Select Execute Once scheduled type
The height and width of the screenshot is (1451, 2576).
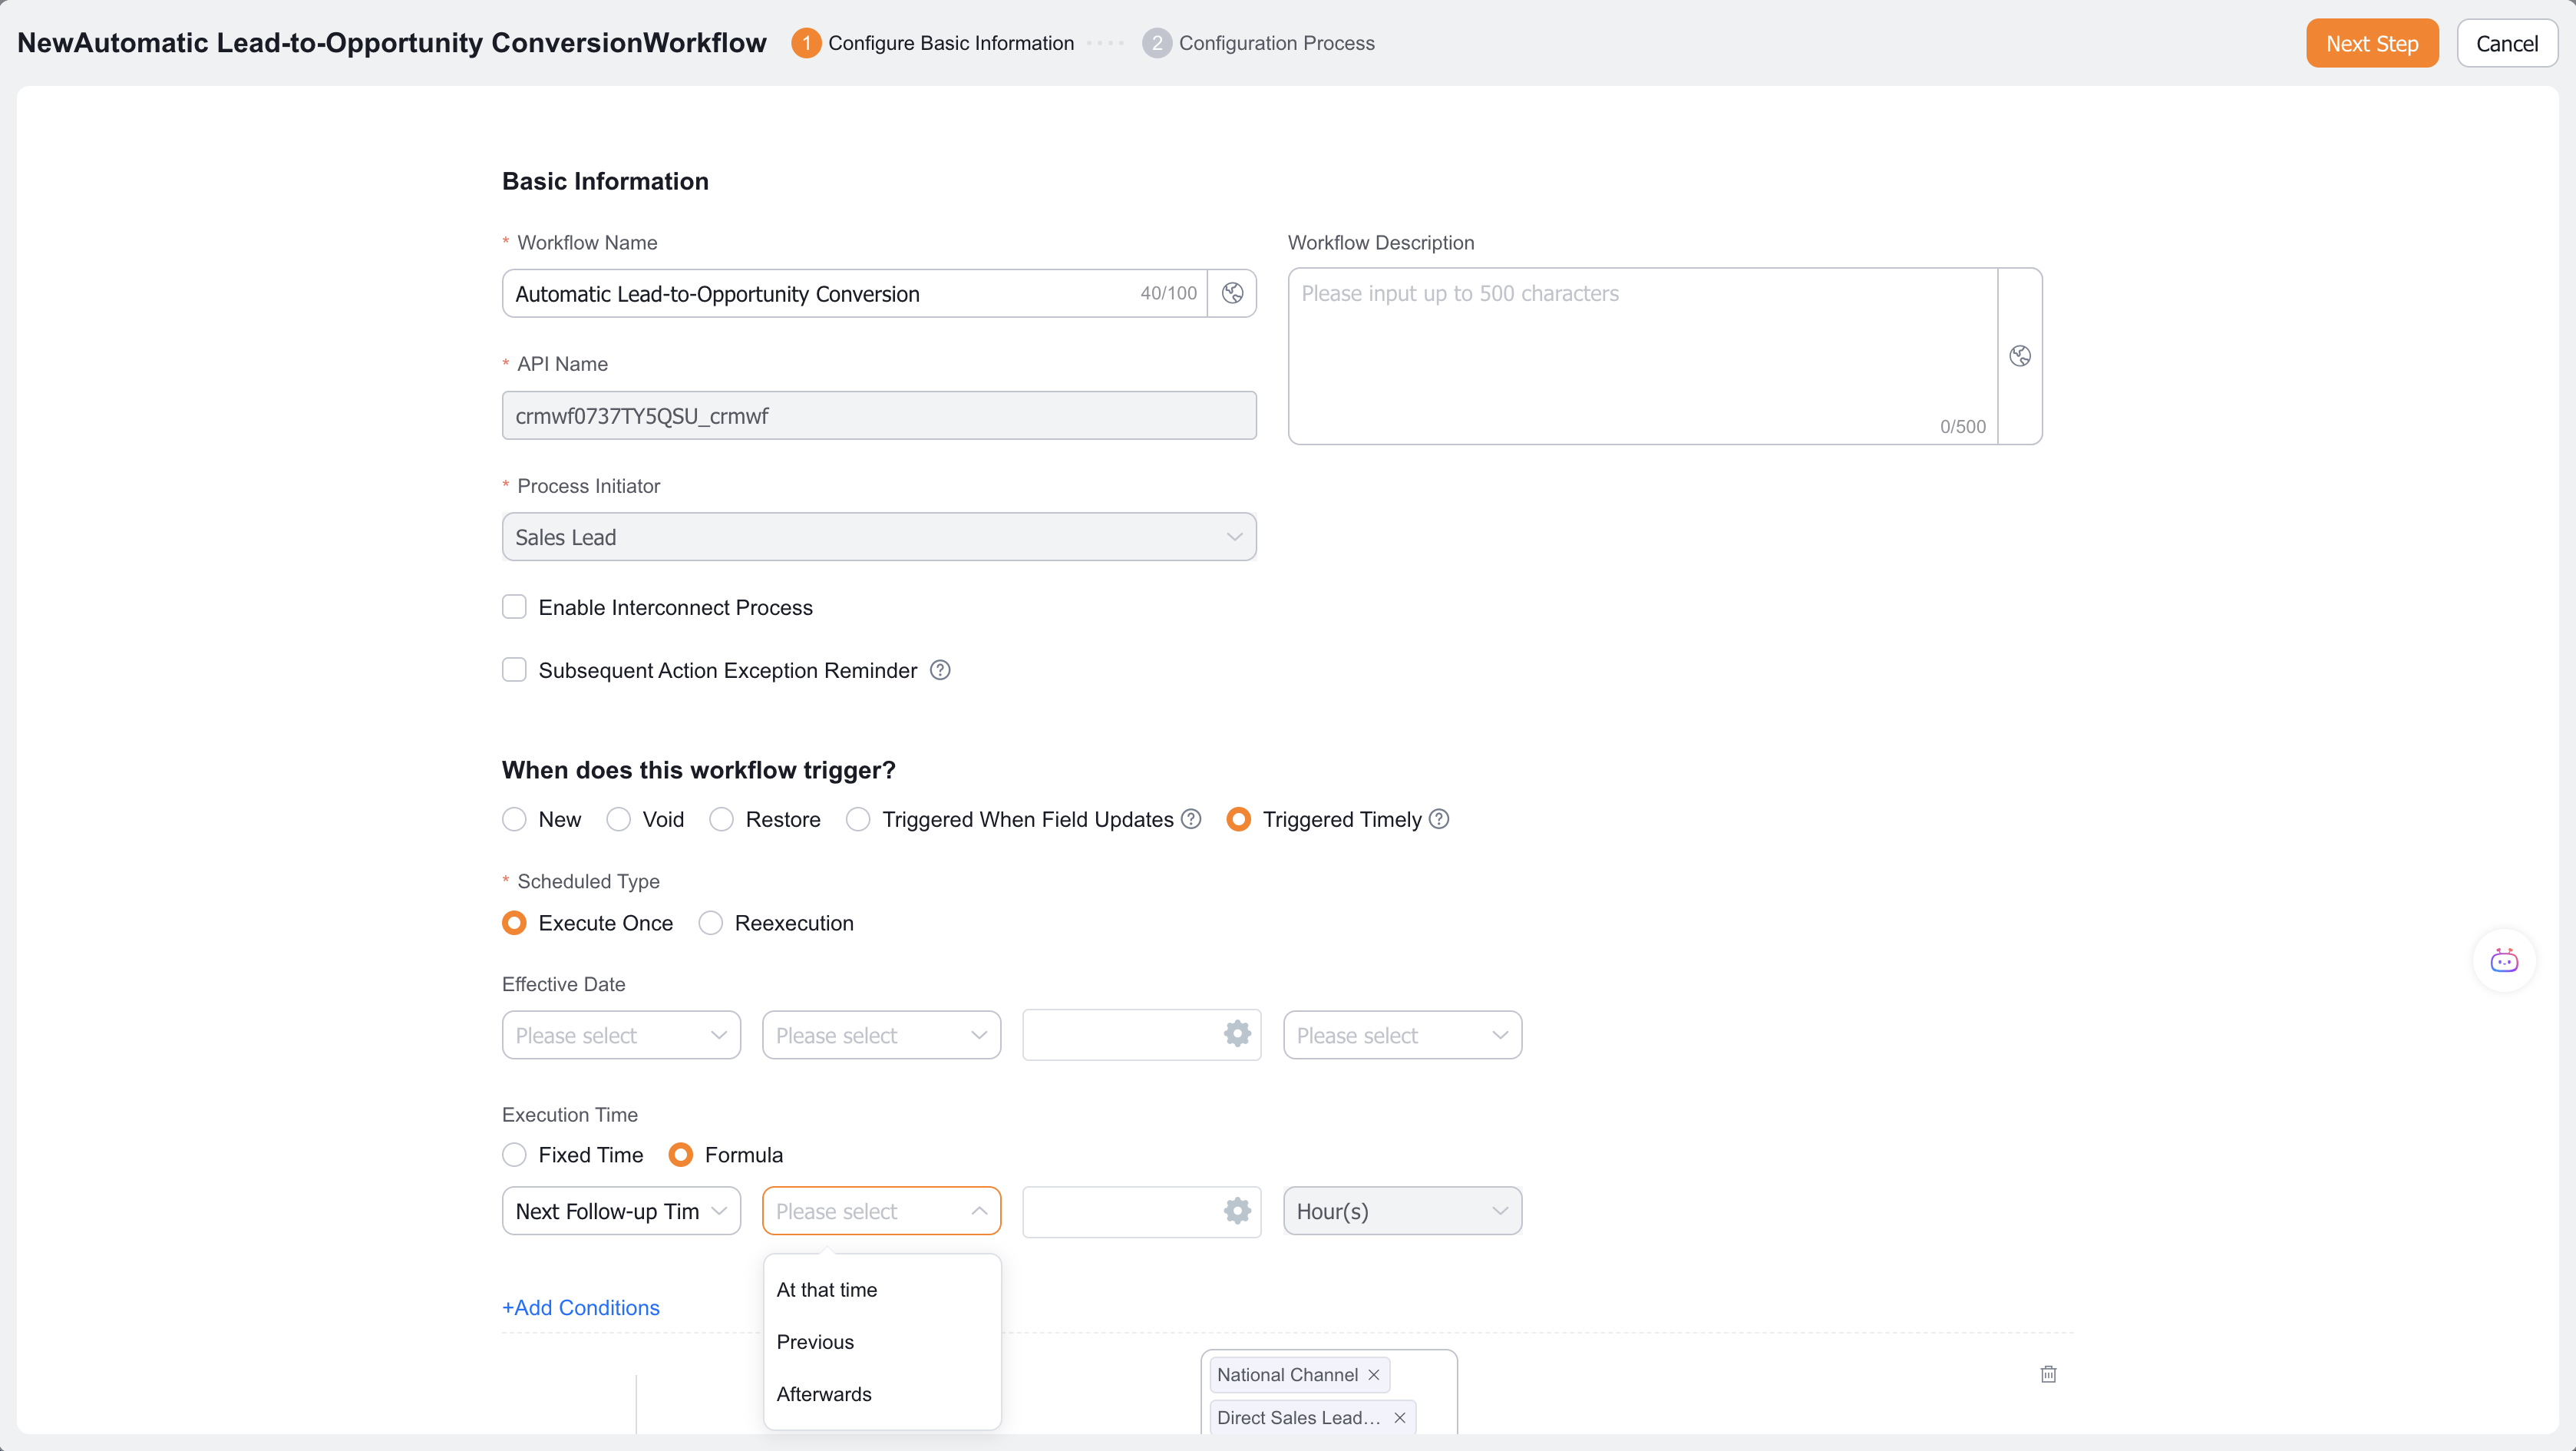coord(514,923)
